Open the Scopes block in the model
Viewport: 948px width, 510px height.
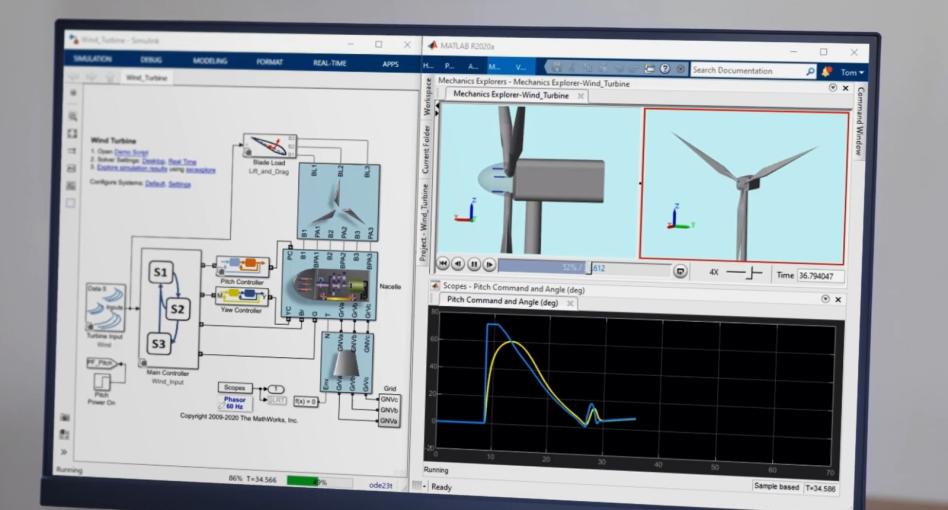234,387
